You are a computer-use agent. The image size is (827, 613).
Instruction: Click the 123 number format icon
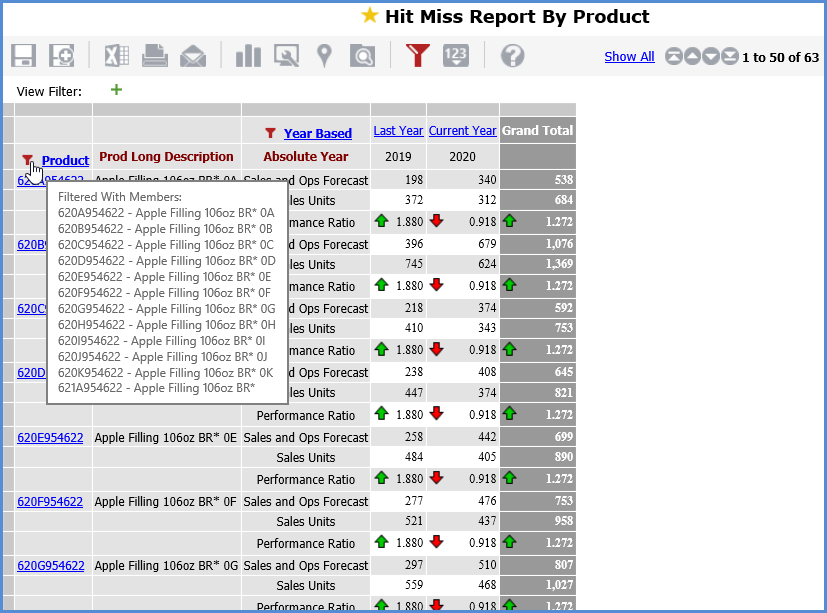tap(456, 56)
